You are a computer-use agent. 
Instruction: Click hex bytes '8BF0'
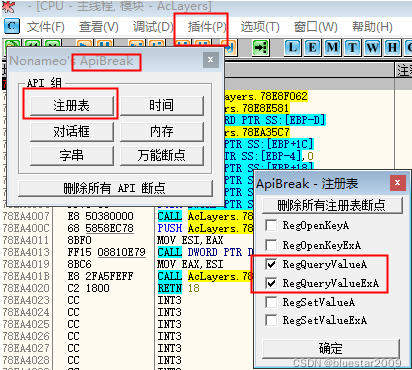click(x=79, y=240)
